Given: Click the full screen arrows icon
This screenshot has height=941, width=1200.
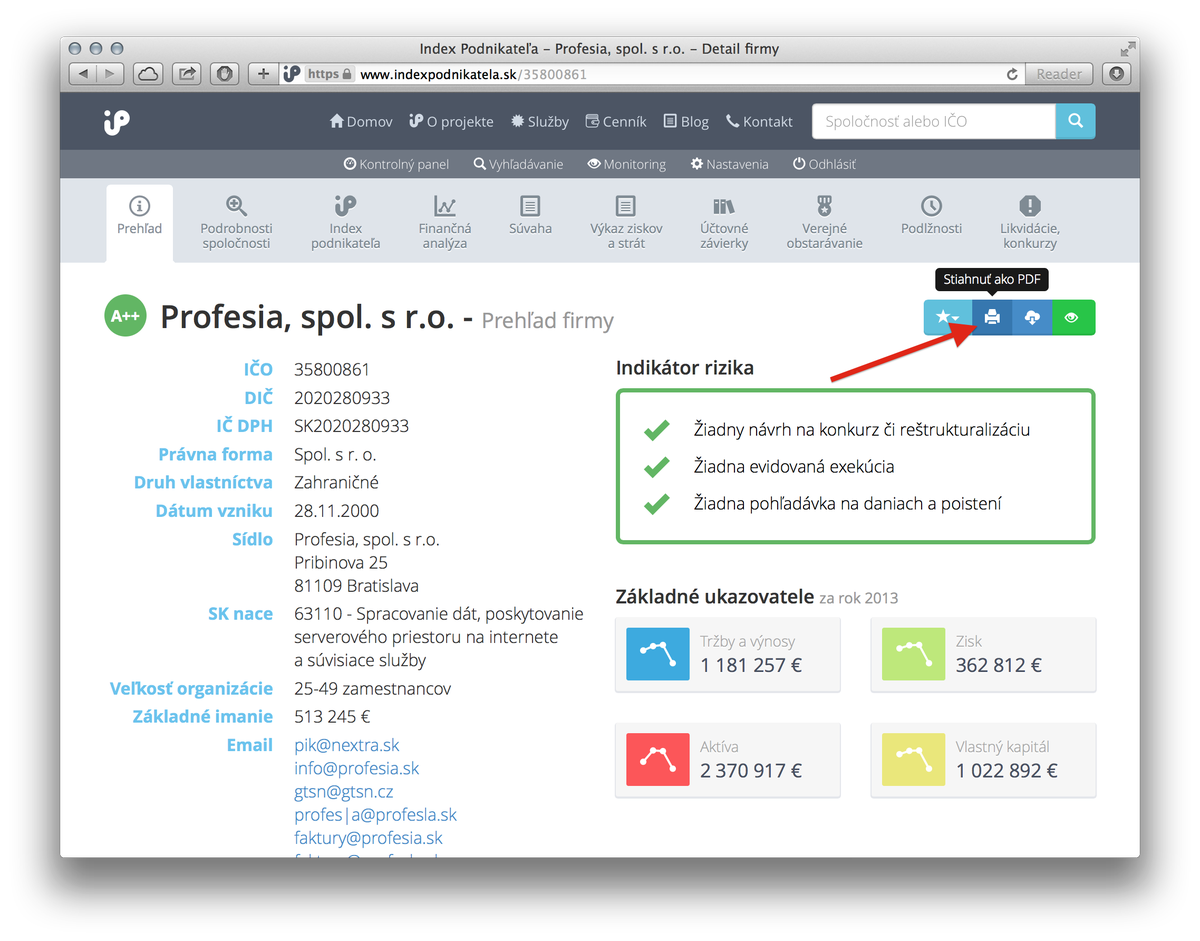Looking at the screenshot, I should tap(1128, 48).
